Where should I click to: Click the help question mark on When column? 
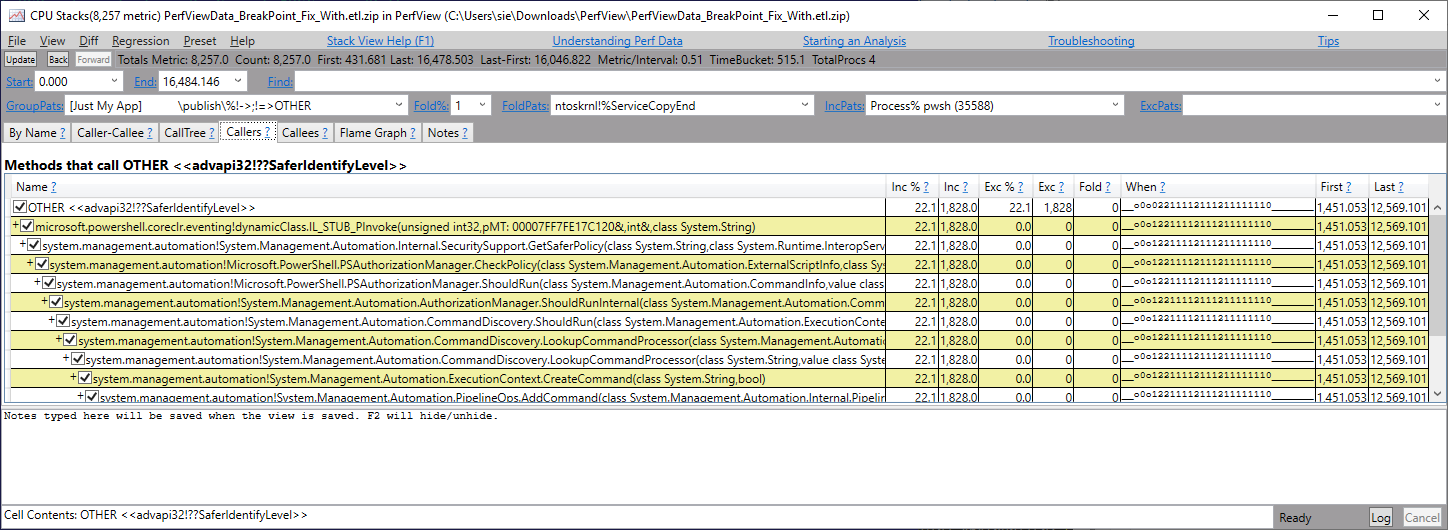[1162, 187]
